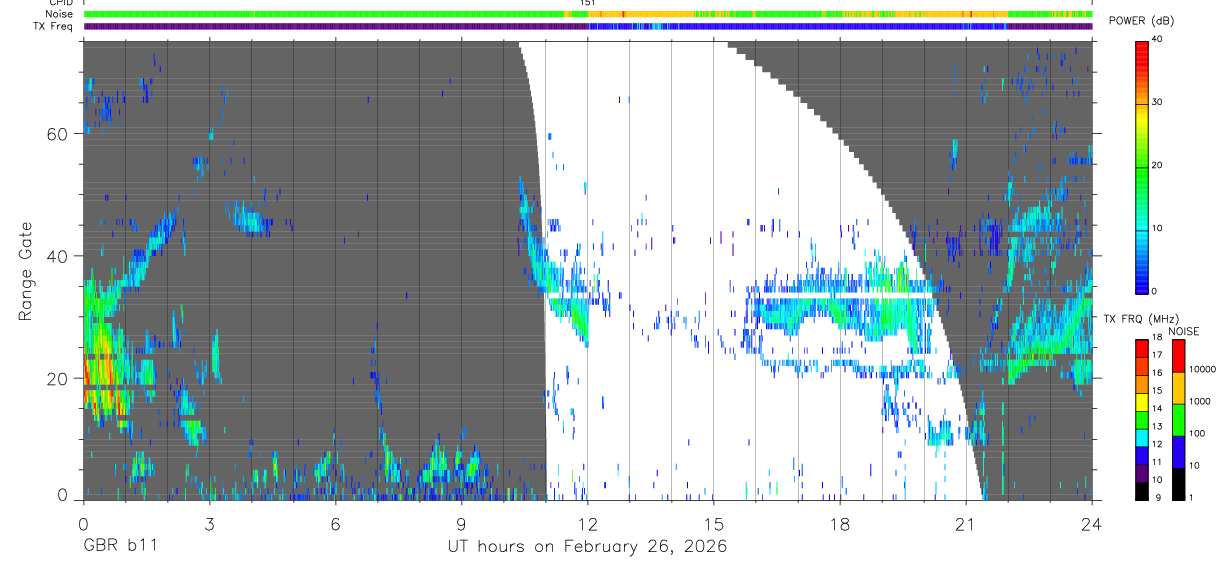This screenshot has height=567, width=1228.
Task: Click the 9 tick label on the UT hours axis
Action: point(461,522)
